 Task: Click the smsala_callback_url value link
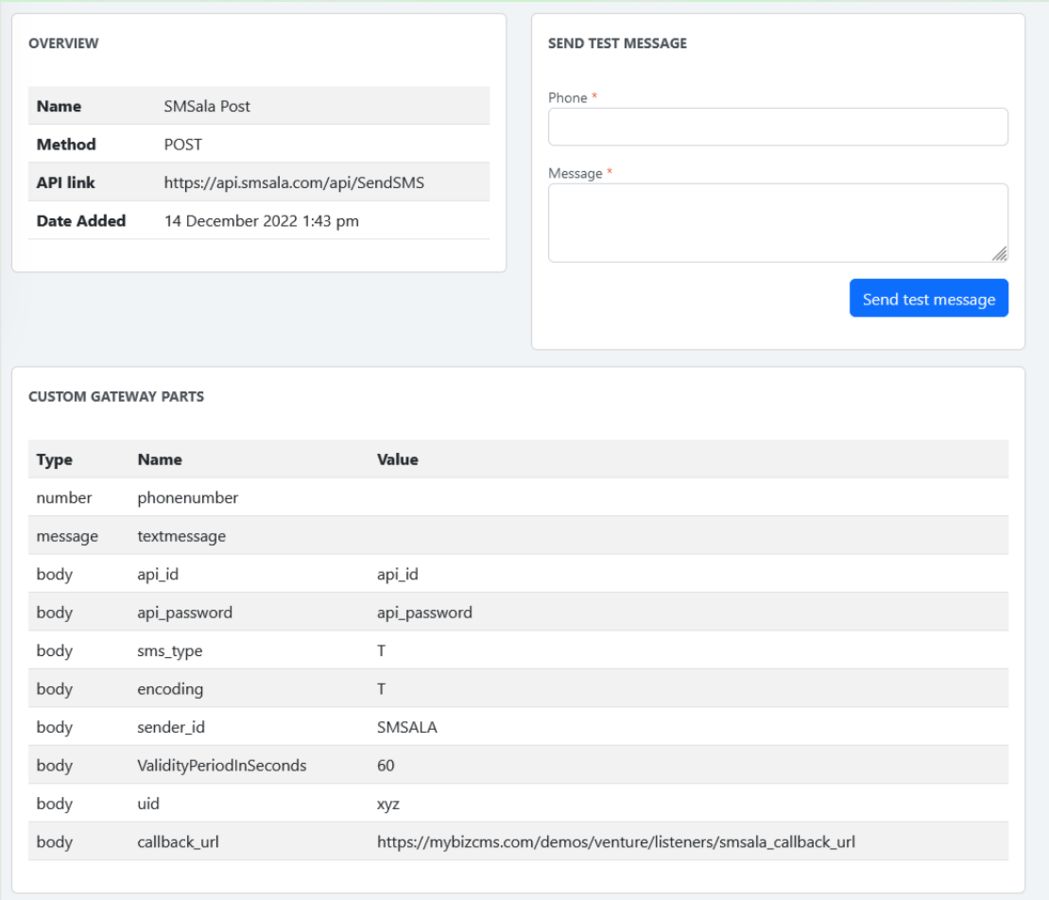615,842
